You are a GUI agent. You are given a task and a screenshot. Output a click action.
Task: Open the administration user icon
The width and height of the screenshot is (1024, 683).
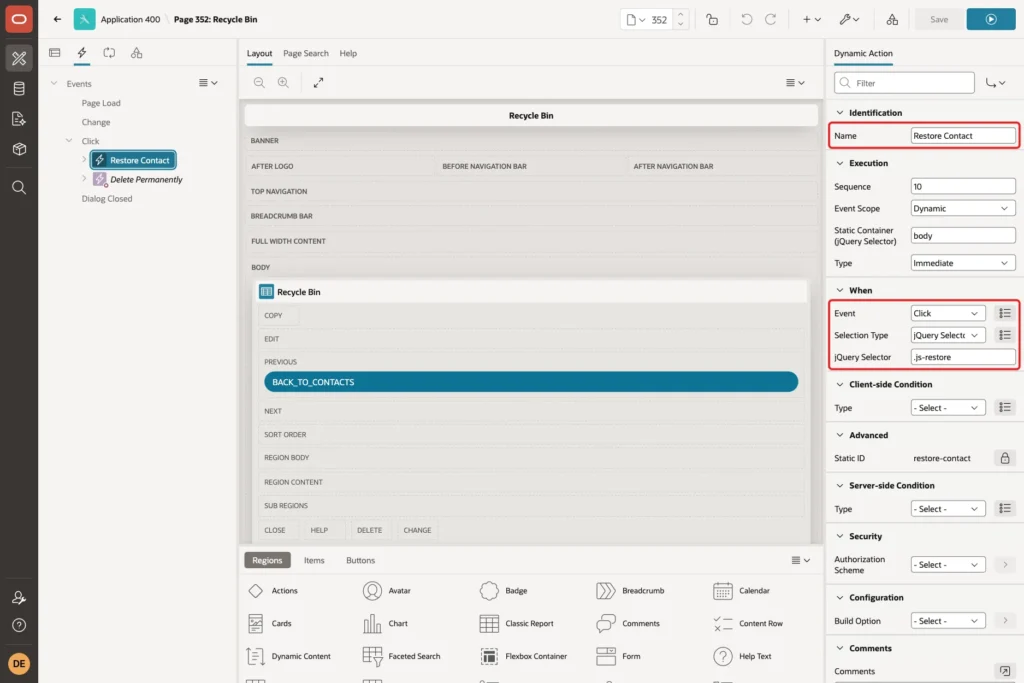pyautogui.click(x=19, y=597)
